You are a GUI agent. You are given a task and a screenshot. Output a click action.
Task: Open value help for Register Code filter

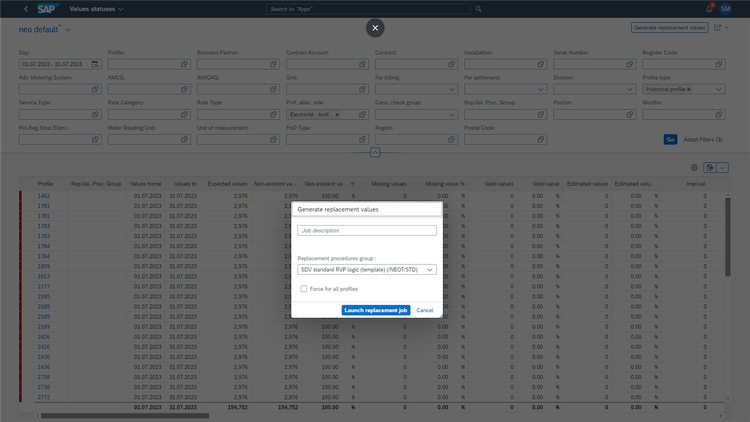pos(719,64)
